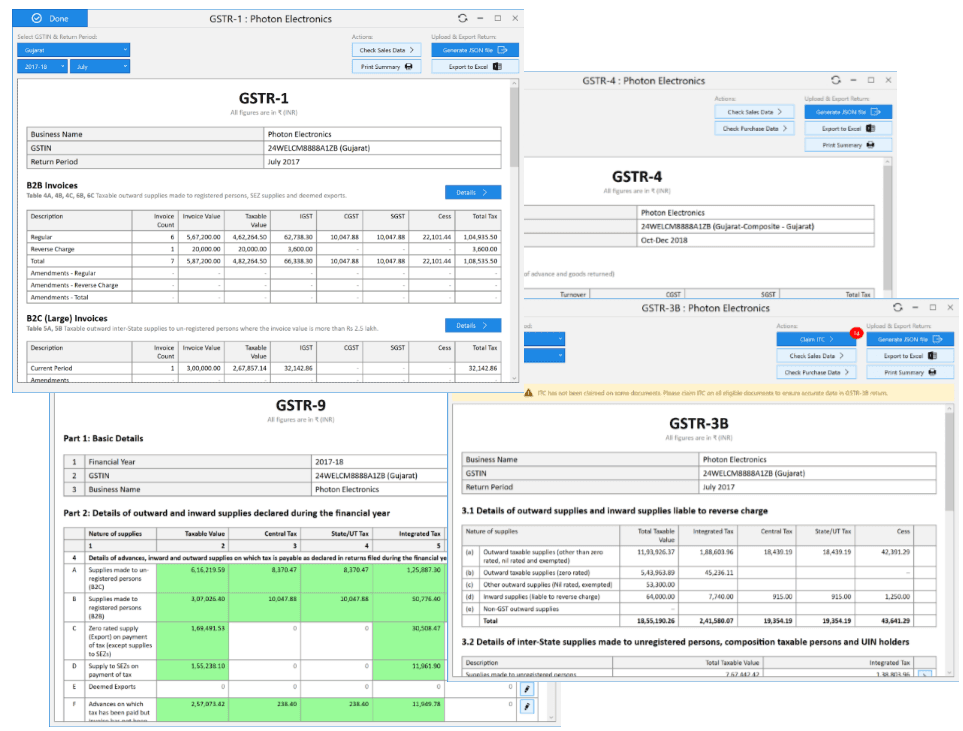Click the red 34 badge on Claim ITC
Viewport: 963px width, 731px height.
point(856,333)
